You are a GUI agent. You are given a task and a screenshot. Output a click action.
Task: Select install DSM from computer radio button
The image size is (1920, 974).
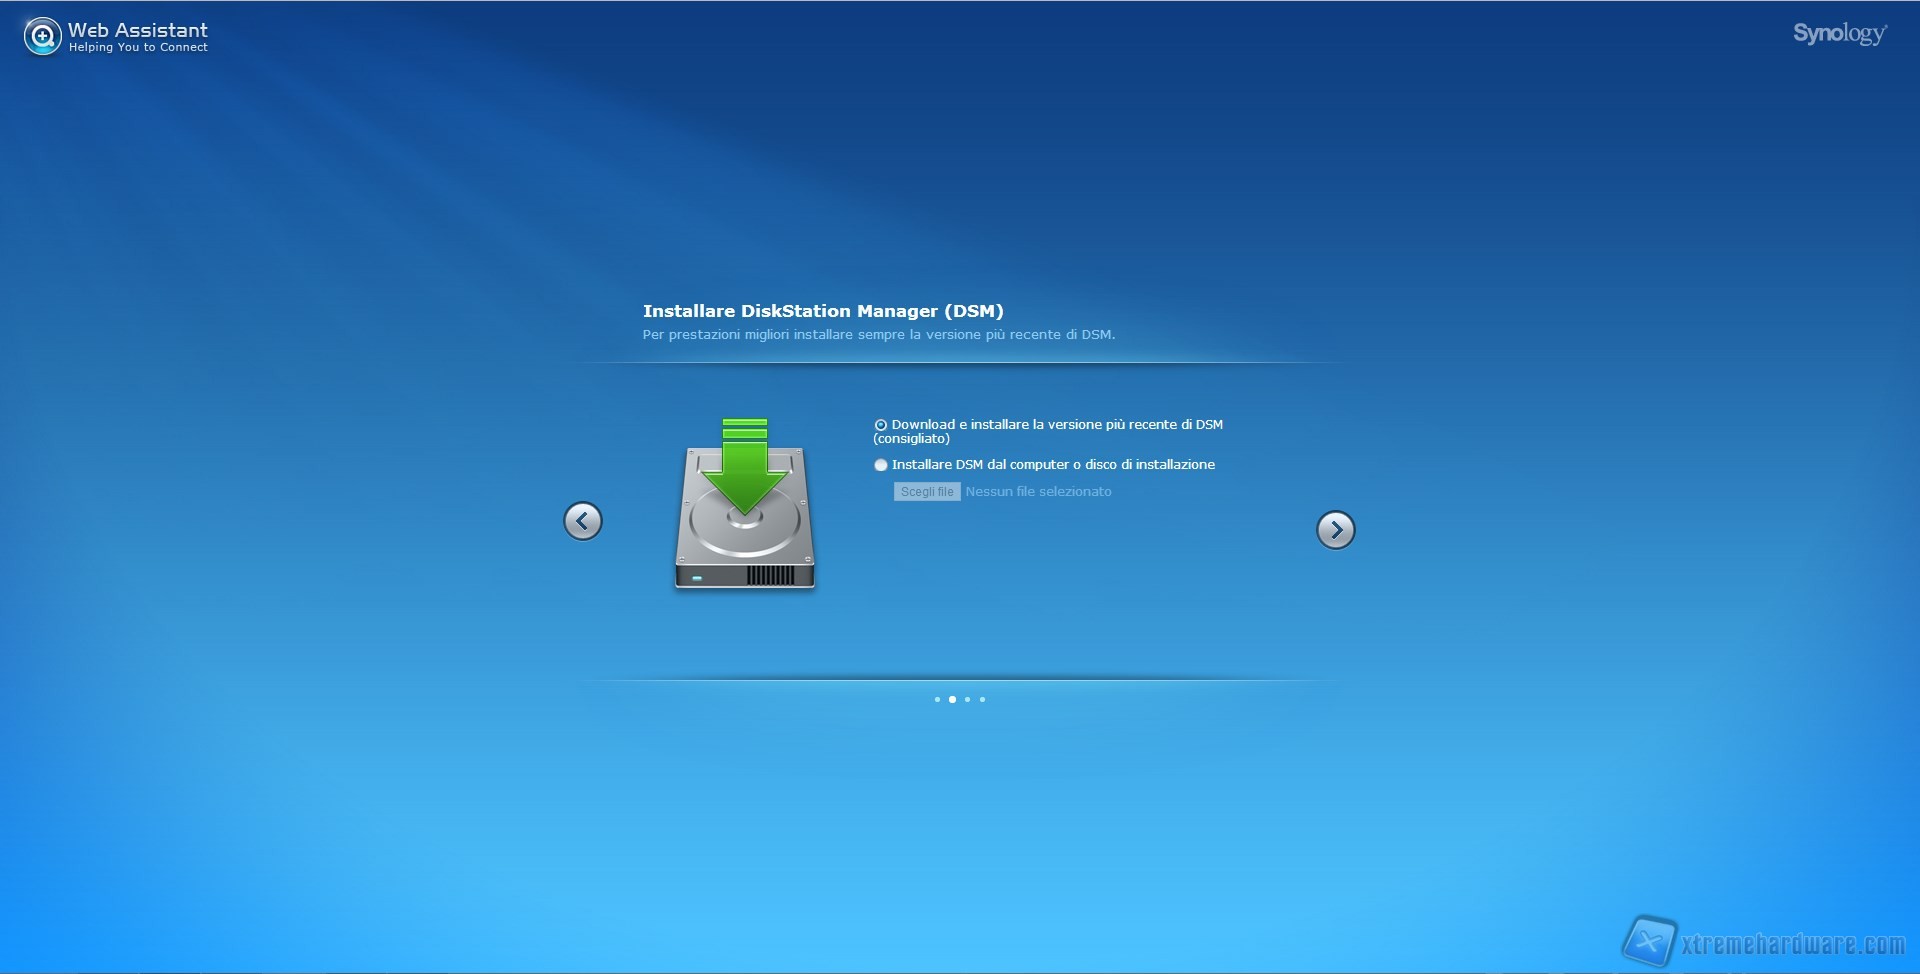point(881,465)
